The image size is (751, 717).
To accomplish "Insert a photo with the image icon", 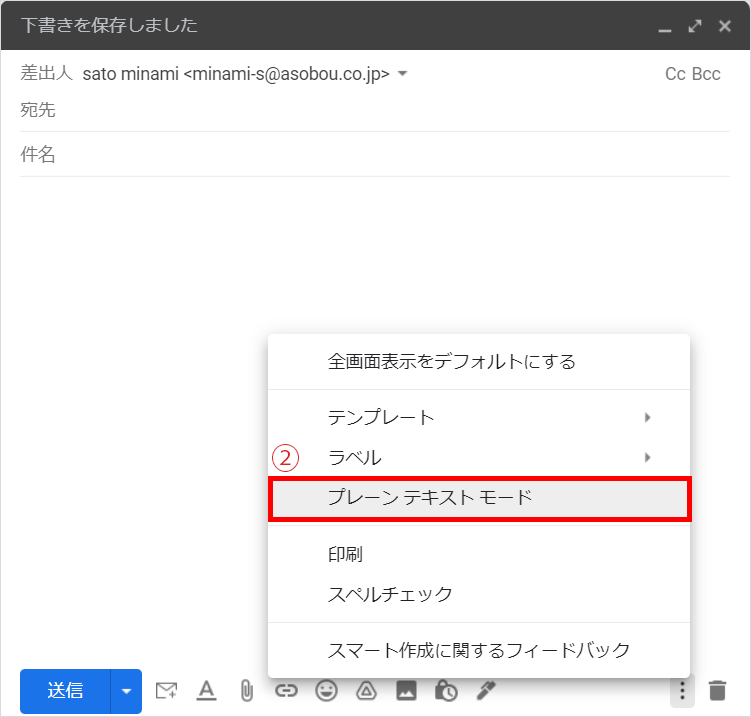I will point(406,691).
